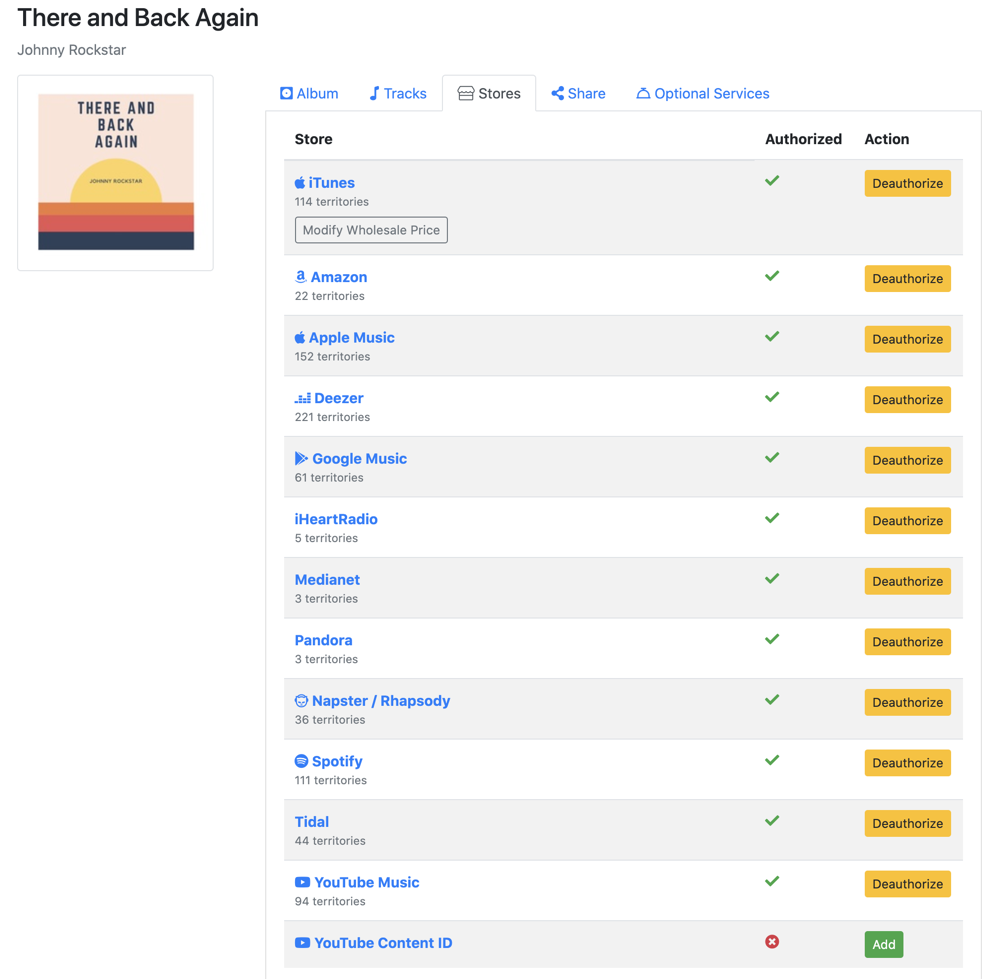Click the red X in YouTube Content ID row

(772, 942)
